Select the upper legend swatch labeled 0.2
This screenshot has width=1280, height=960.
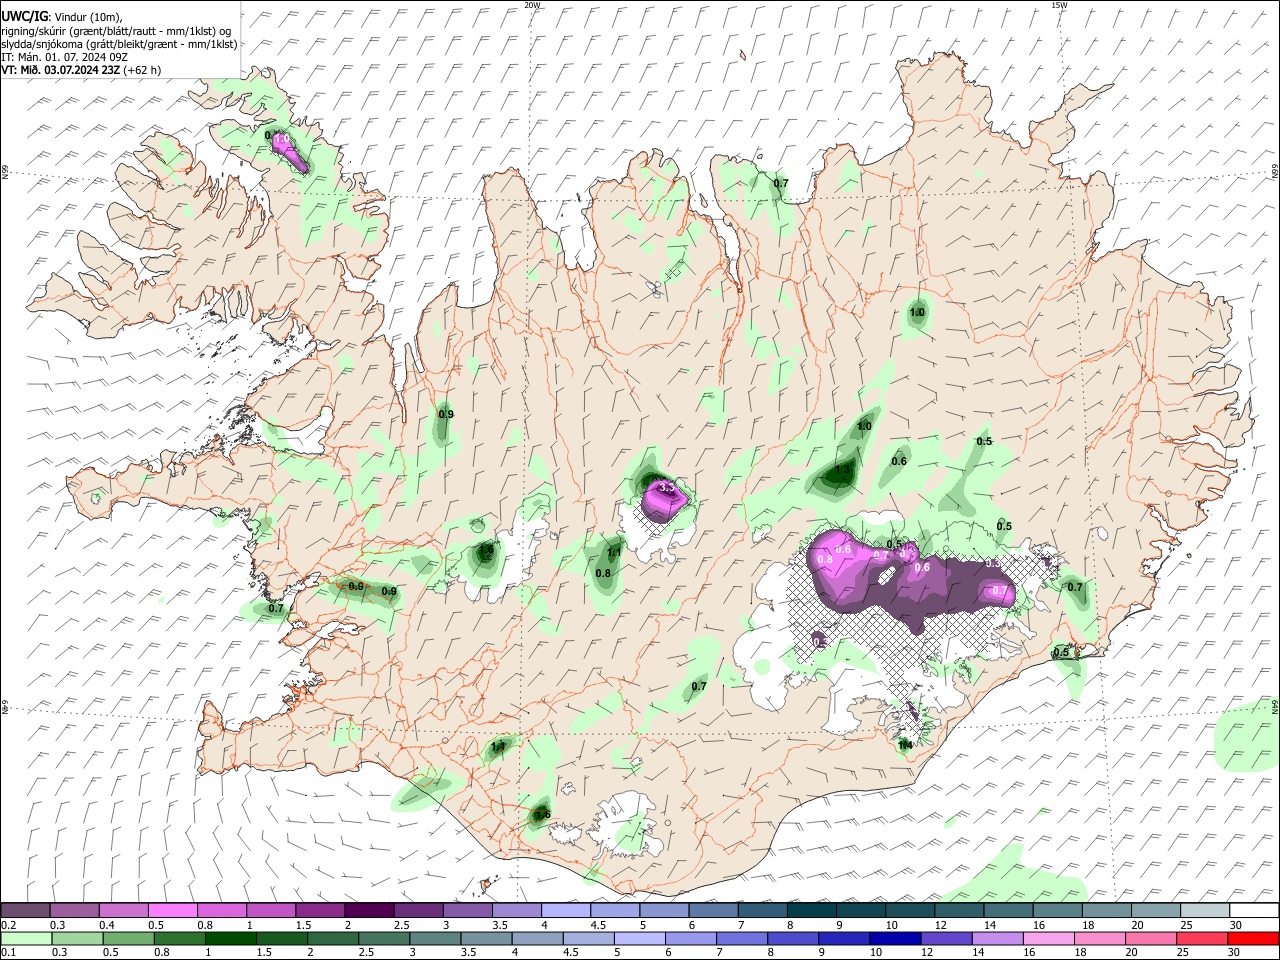25,911
